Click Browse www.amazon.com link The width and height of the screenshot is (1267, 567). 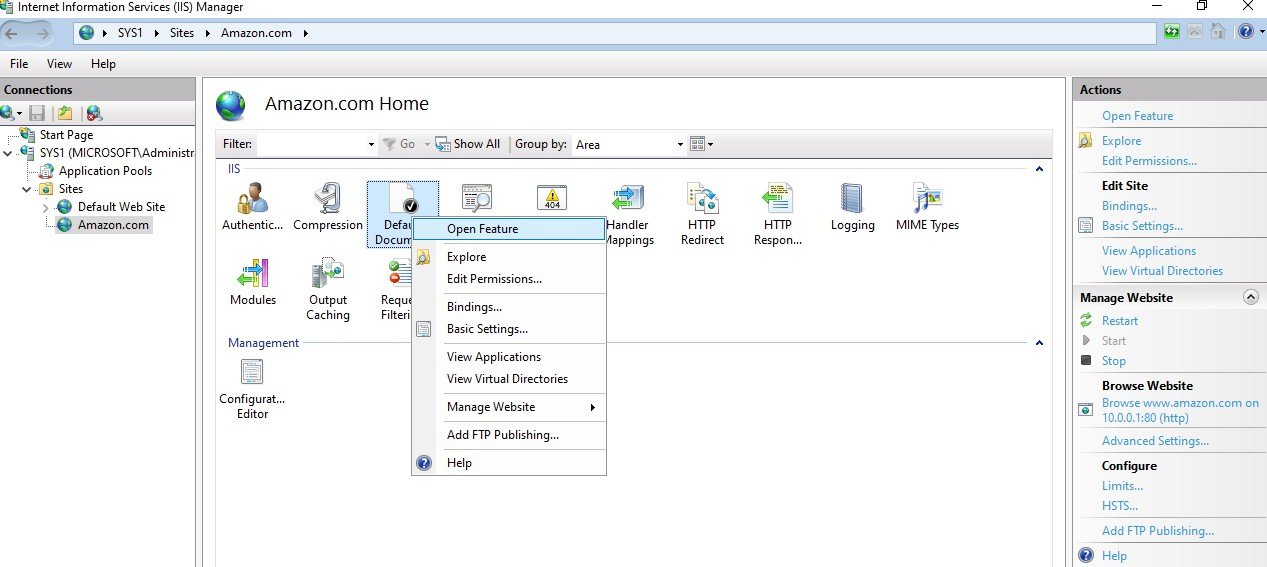(x=1180, y=410)
